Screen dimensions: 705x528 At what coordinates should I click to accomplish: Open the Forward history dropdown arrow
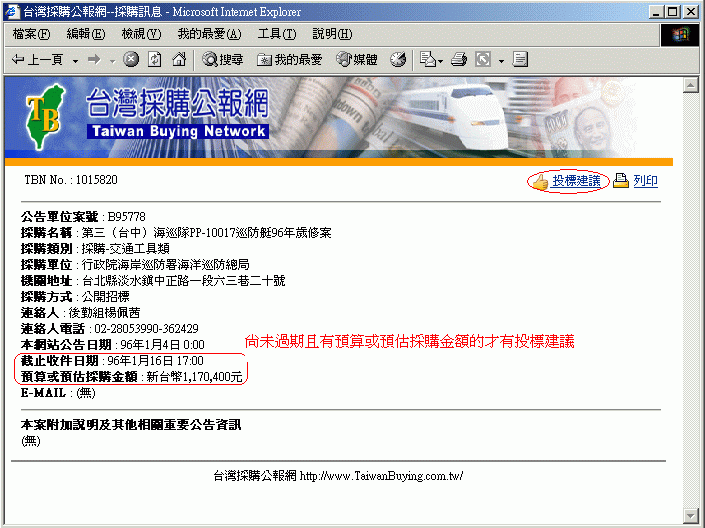coord(112,60)
